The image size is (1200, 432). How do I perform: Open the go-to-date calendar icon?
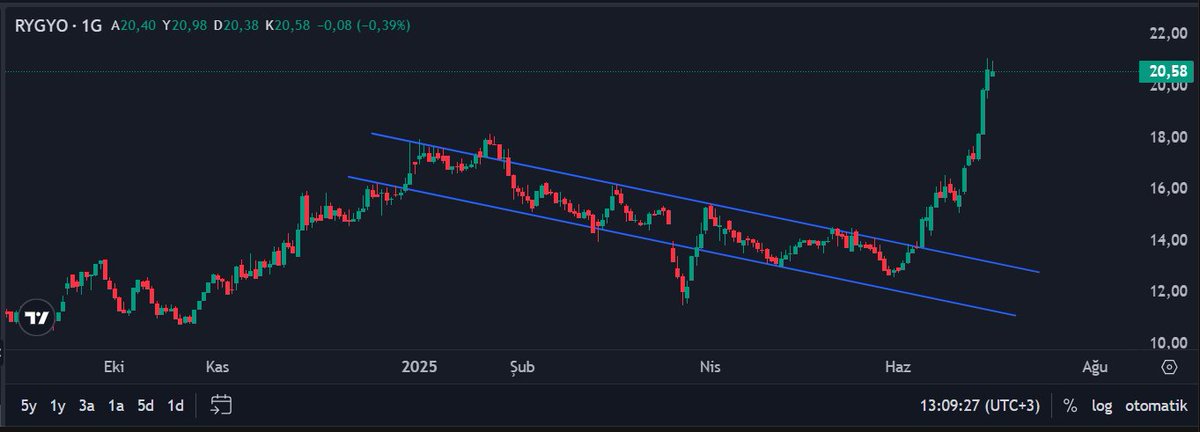point(222,405)
